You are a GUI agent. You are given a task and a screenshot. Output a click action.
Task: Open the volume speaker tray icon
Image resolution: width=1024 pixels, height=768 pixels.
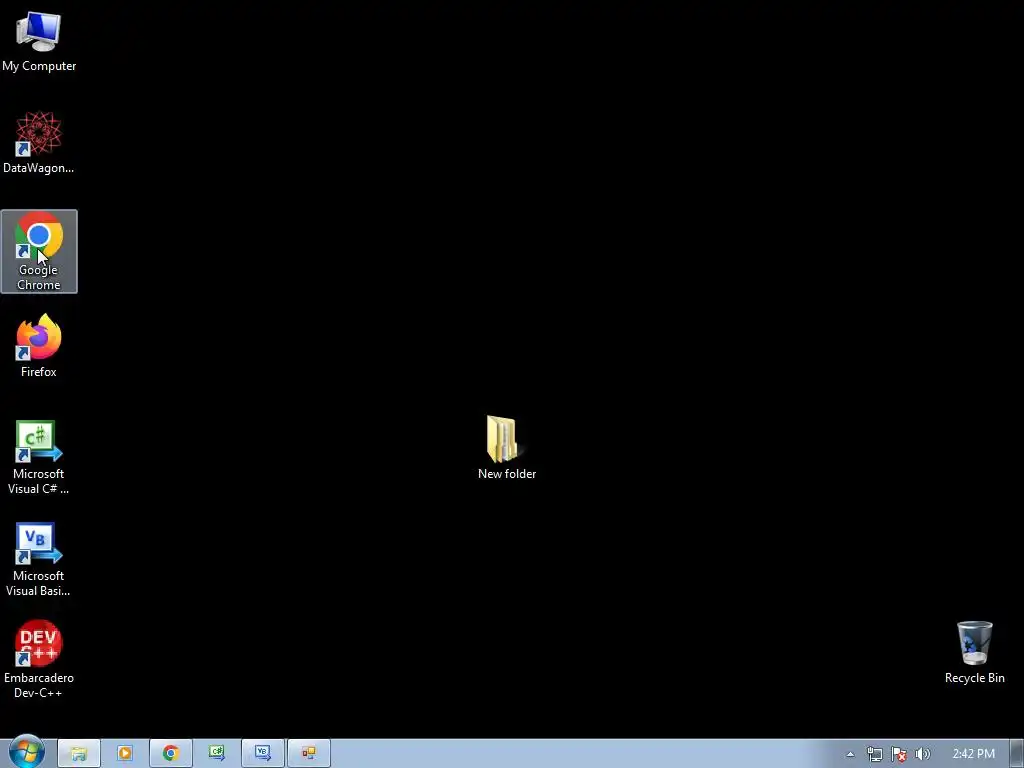click(x=923, y=754)
